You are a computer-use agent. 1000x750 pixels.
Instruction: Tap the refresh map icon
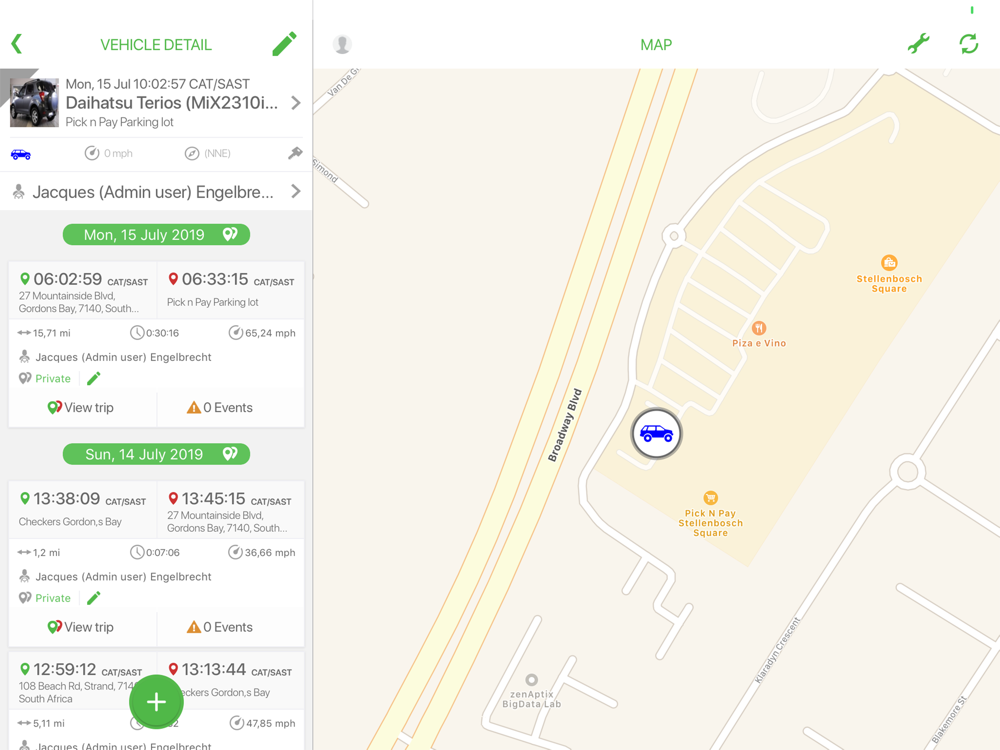[x=969, y=44]
